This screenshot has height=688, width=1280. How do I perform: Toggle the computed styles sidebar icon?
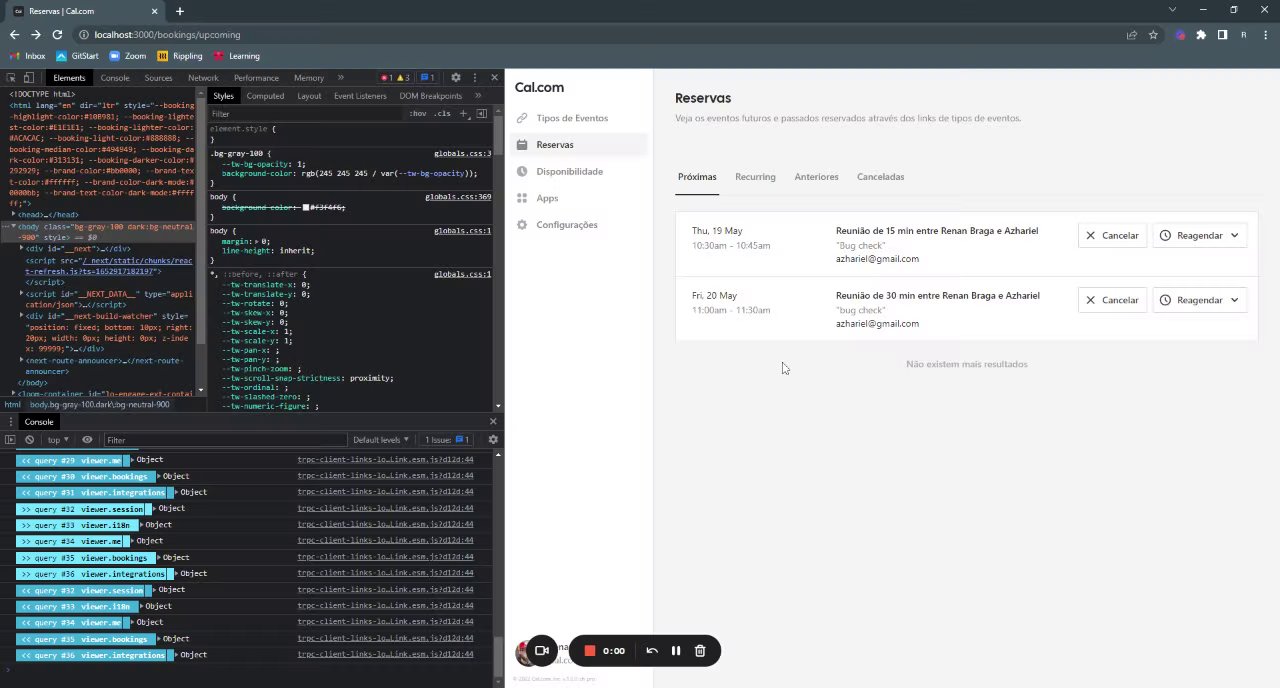point(482,113)
